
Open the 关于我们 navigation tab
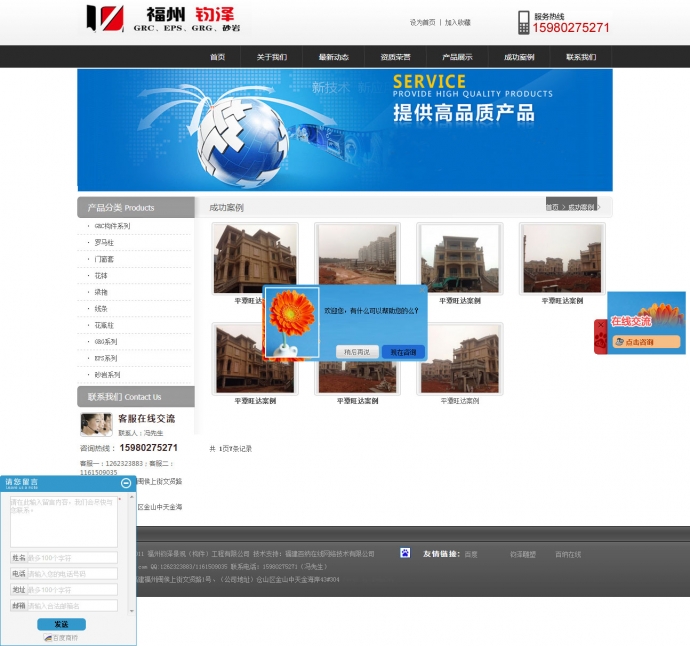click(272, 57)
